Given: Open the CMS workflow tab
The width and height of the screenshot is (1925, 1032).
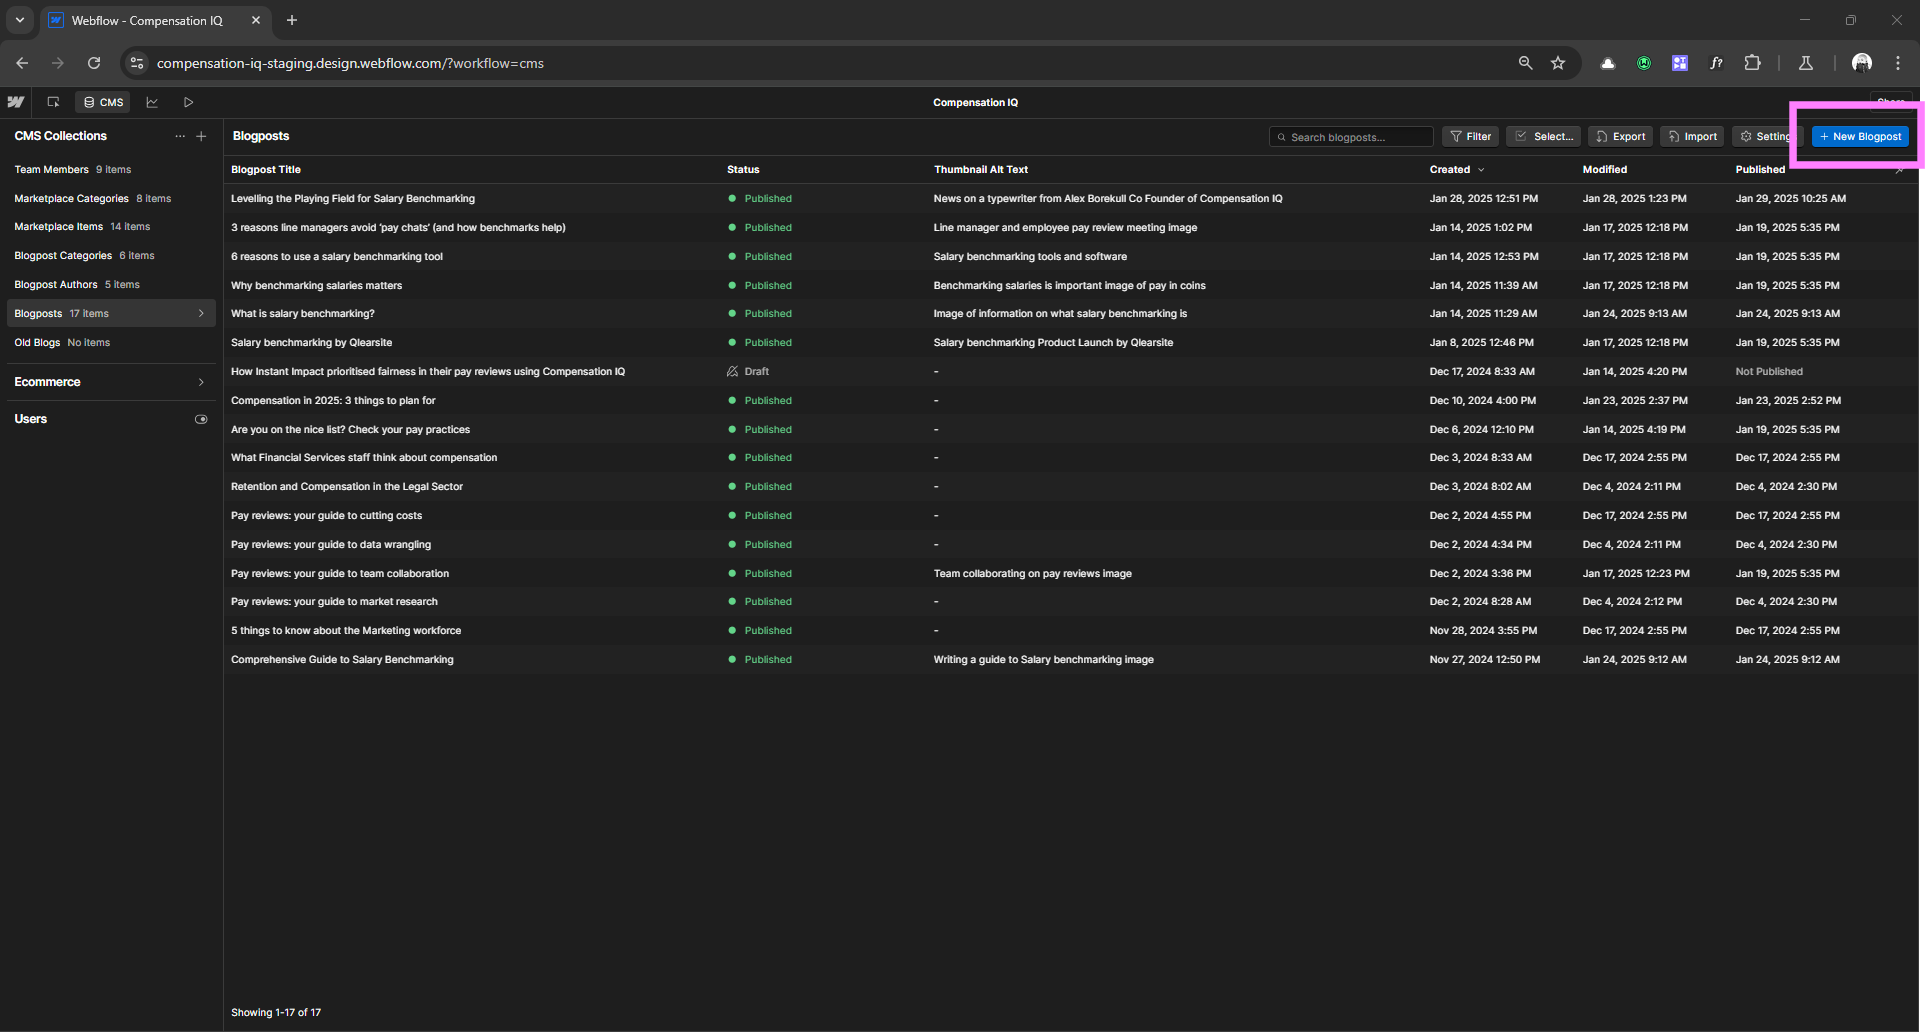Looking at the screenshot, I should pos(104,102).
